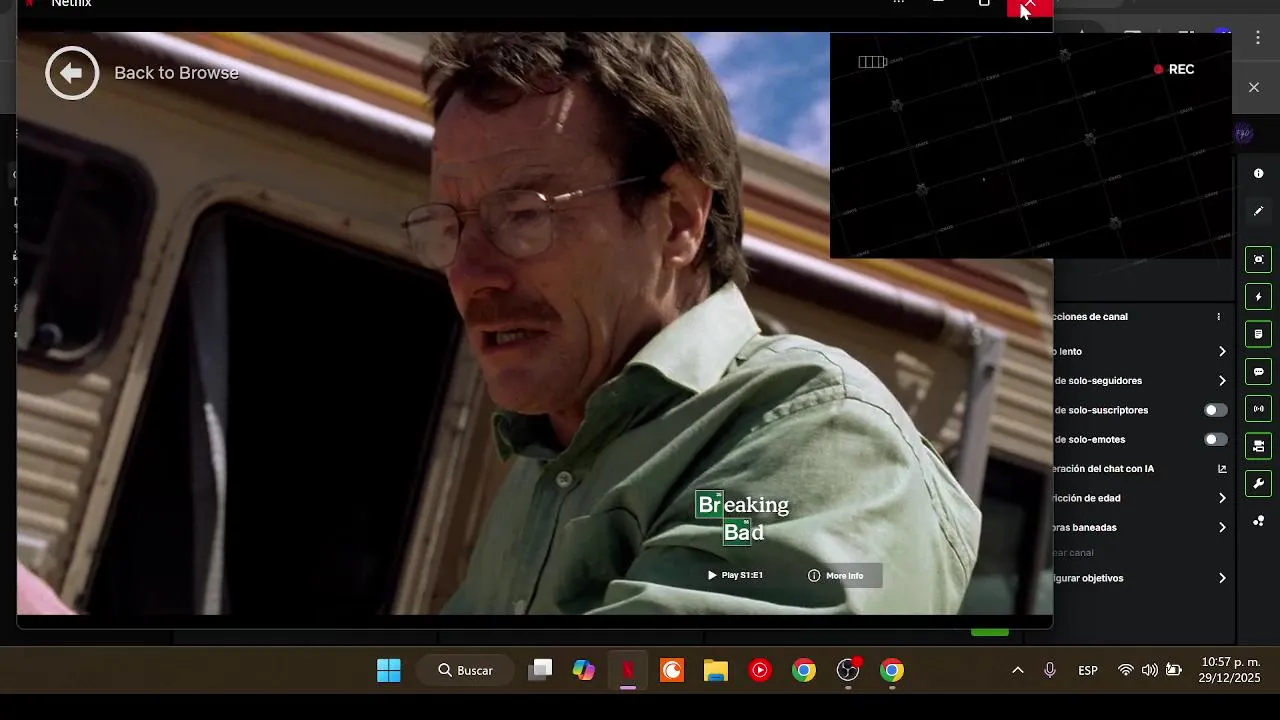Screen dimensions: 1280x720
Task: Expand the 'ras baneadas' row chevron
Action: (x=1222, y=527)
